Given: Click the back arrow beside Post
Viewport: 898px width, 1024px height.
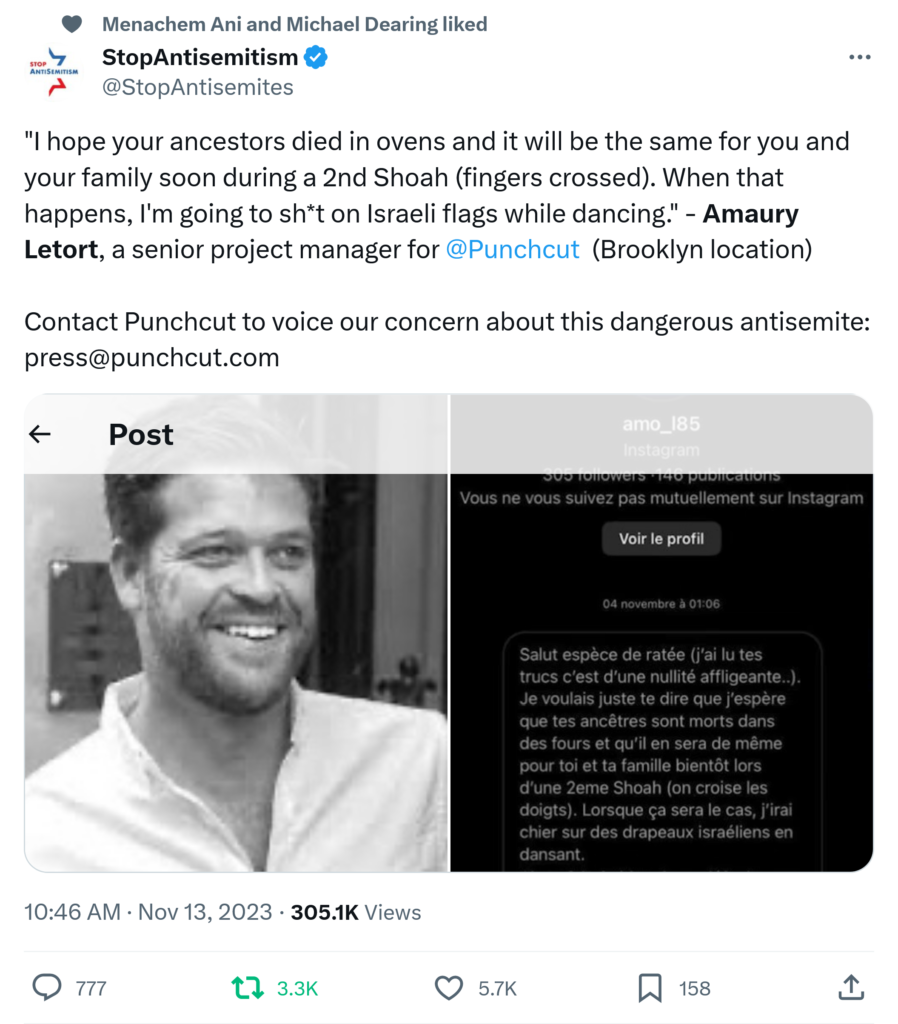Looking at the screenshot, I should (x=41, y=435).
